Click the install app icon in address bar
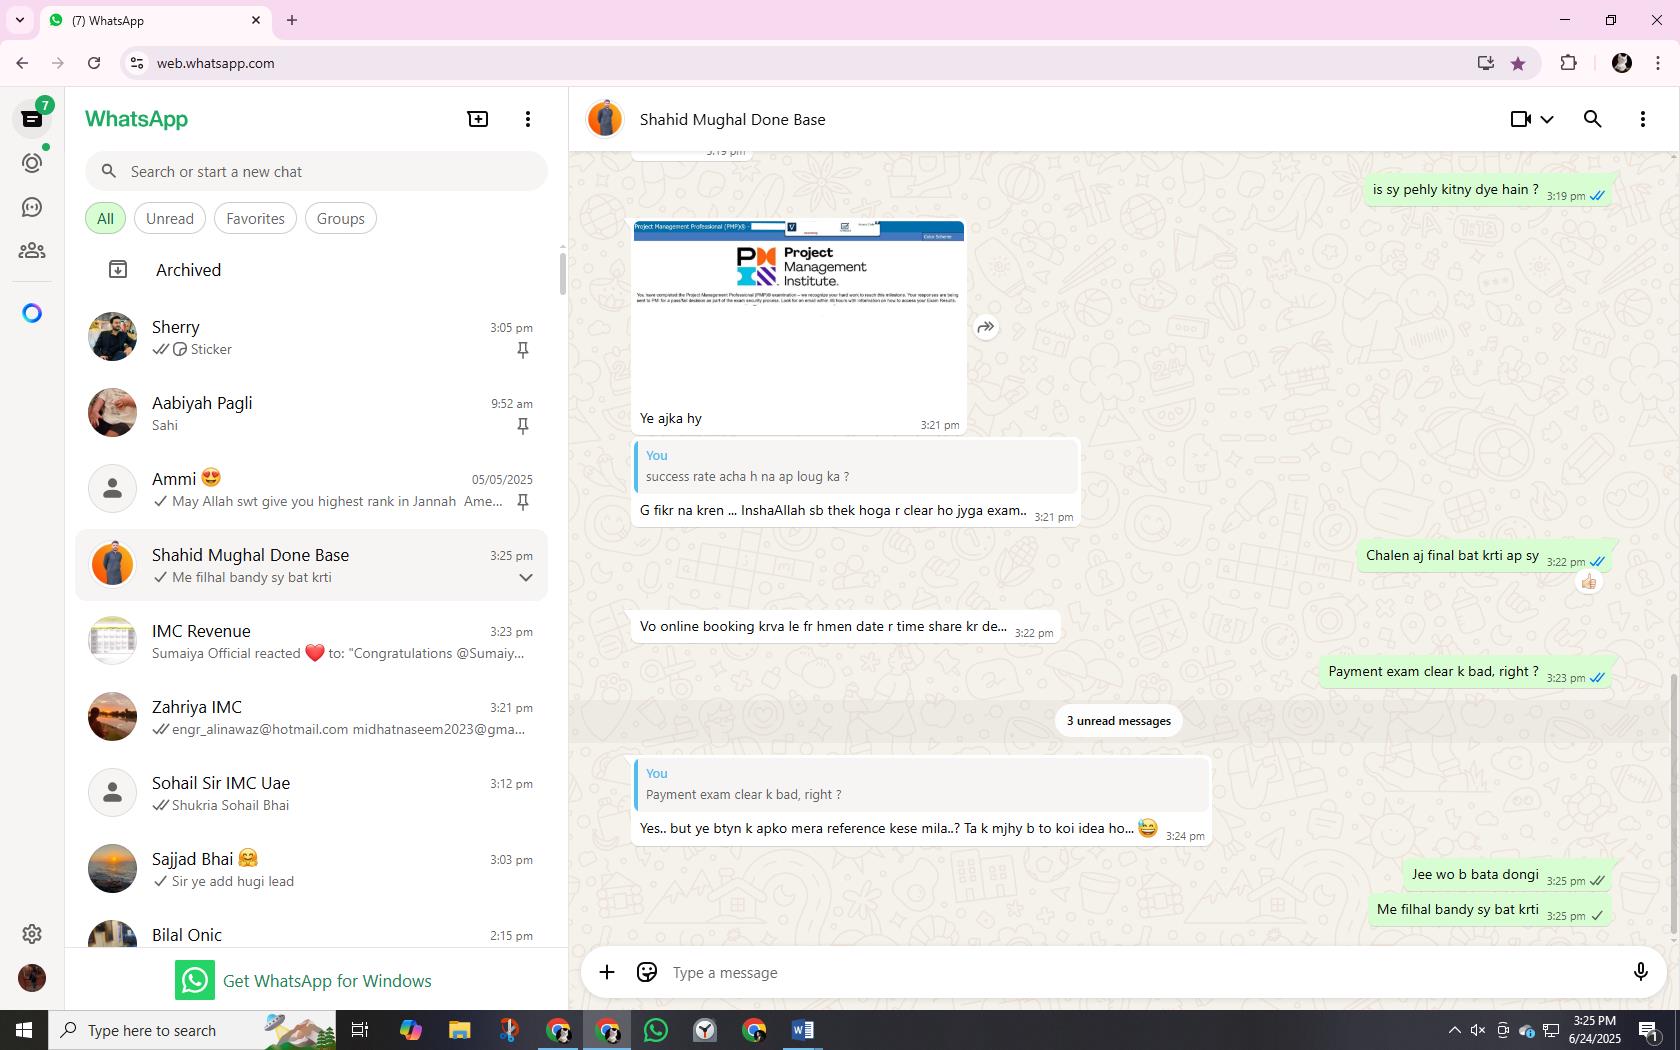Screen dimensions: 1680x1050 pyautogui.click(x=1486, y=63)
